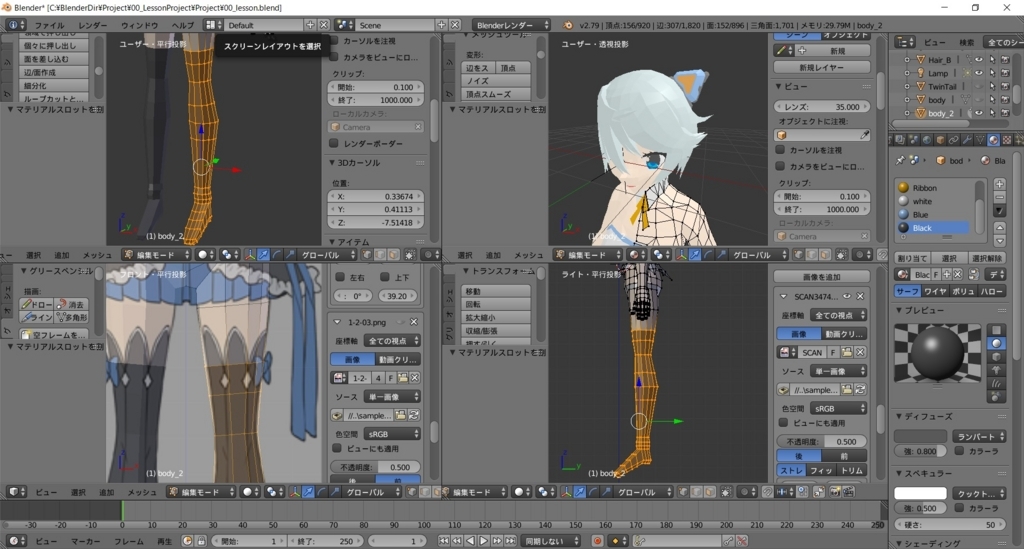Open the World properties tab icon

[927, 140]
